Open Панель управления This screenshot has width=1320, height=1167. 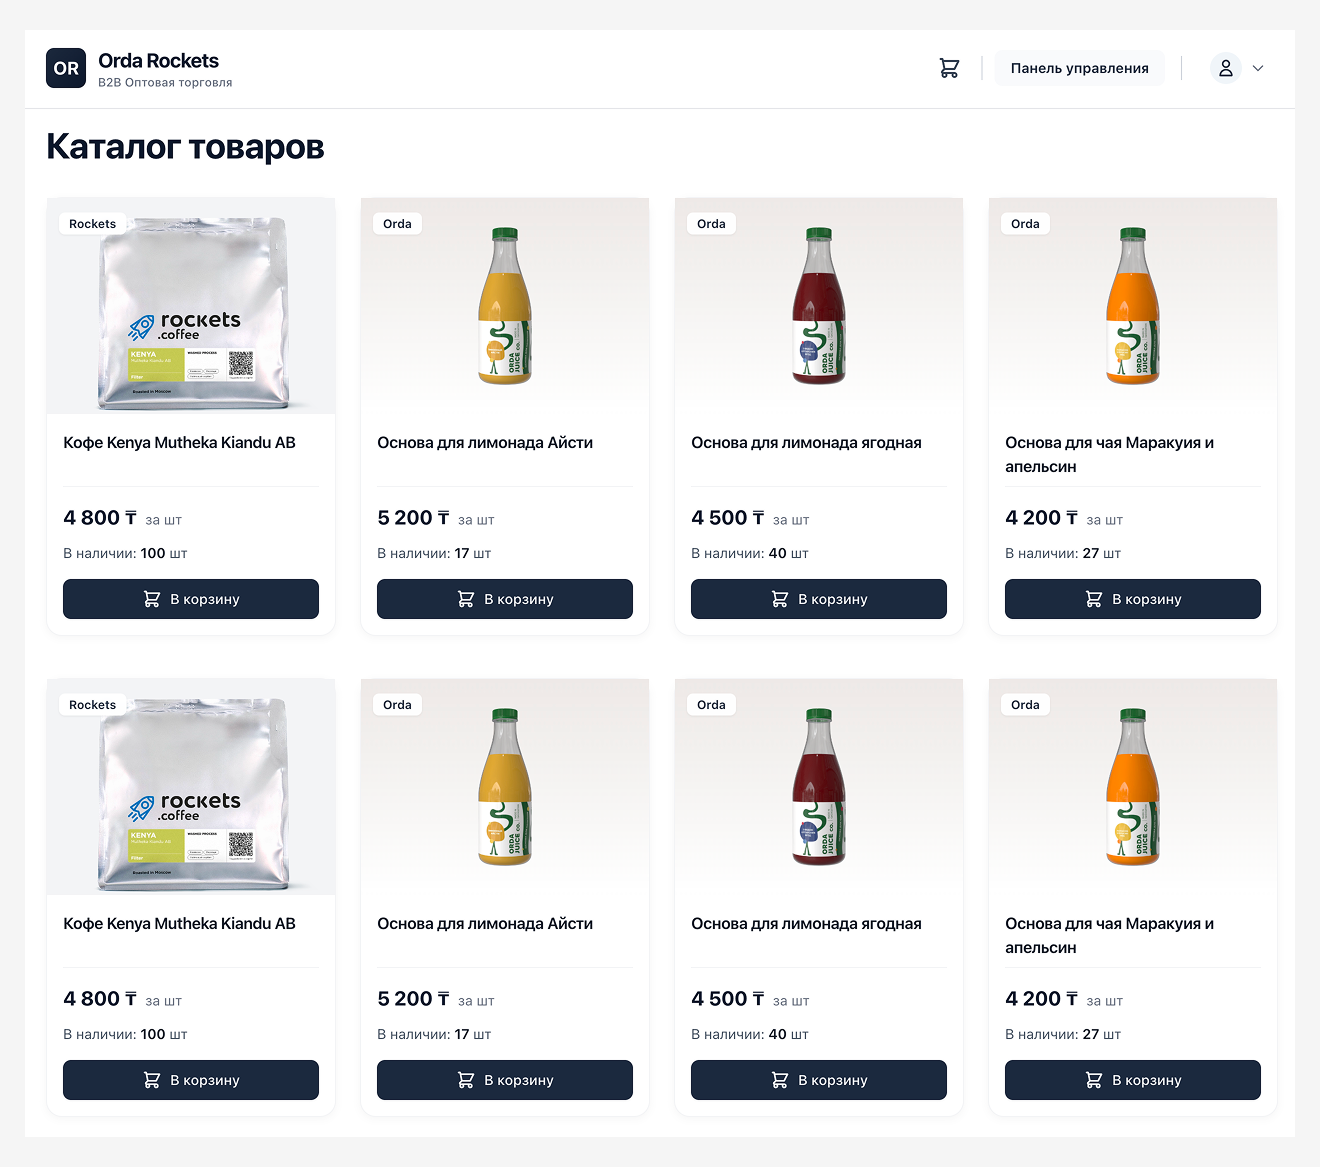pos(1079,68)
